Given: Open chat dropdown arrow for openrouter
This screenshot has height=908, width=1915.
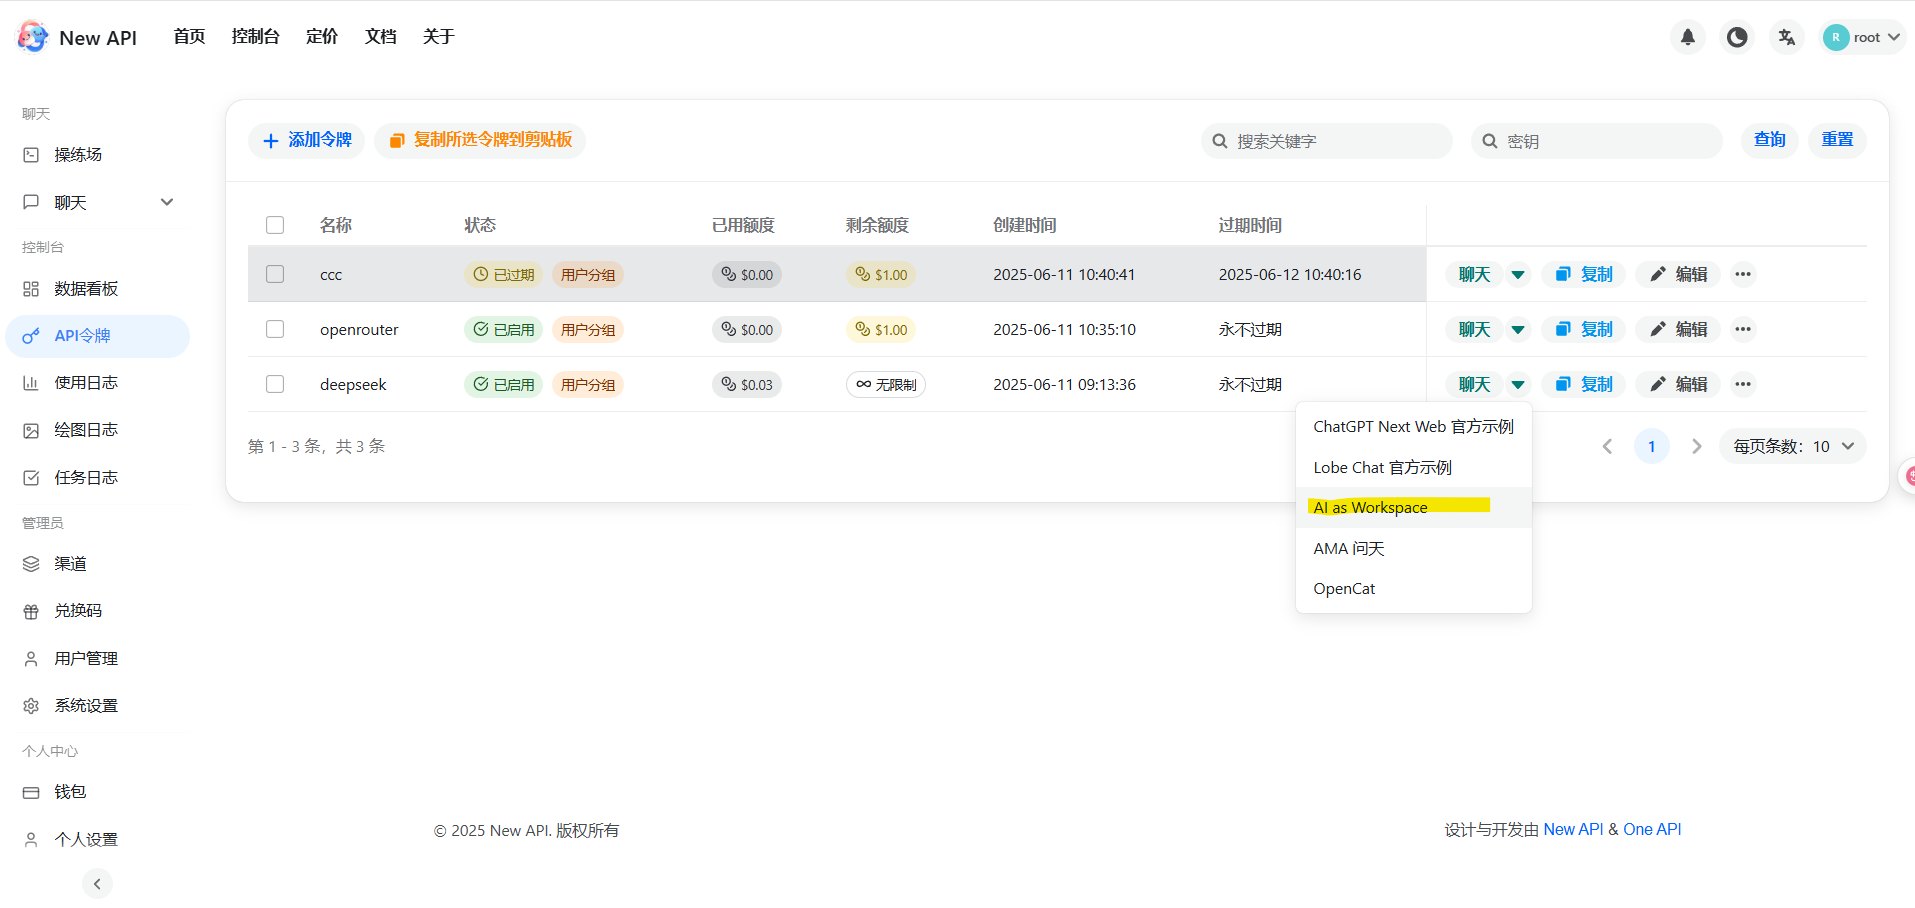Looking at the screenshot, I should [x=1518, y=329].
